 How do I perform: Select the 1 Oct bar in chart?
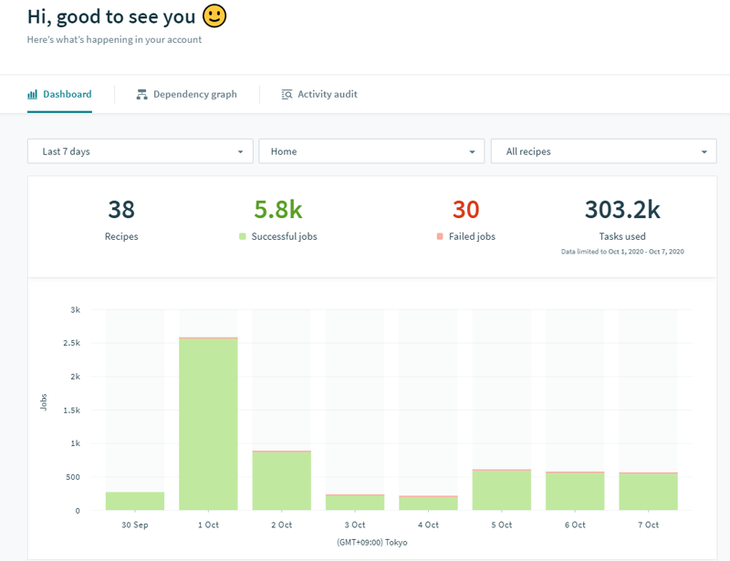pyautogui.click(x=208, y=424)
